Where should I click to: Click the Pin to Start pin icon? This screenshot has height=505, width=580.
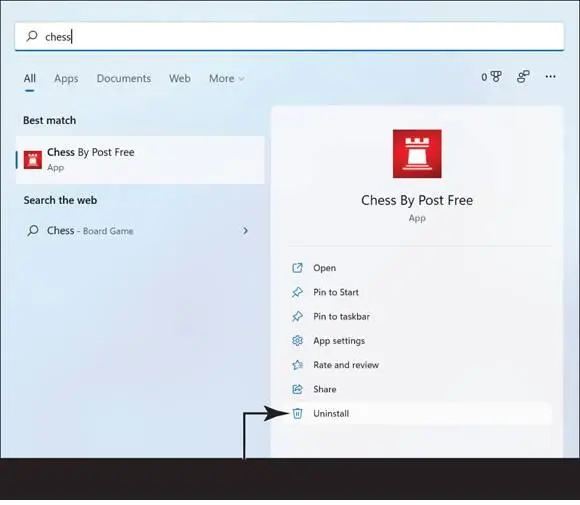click(297, 292)
